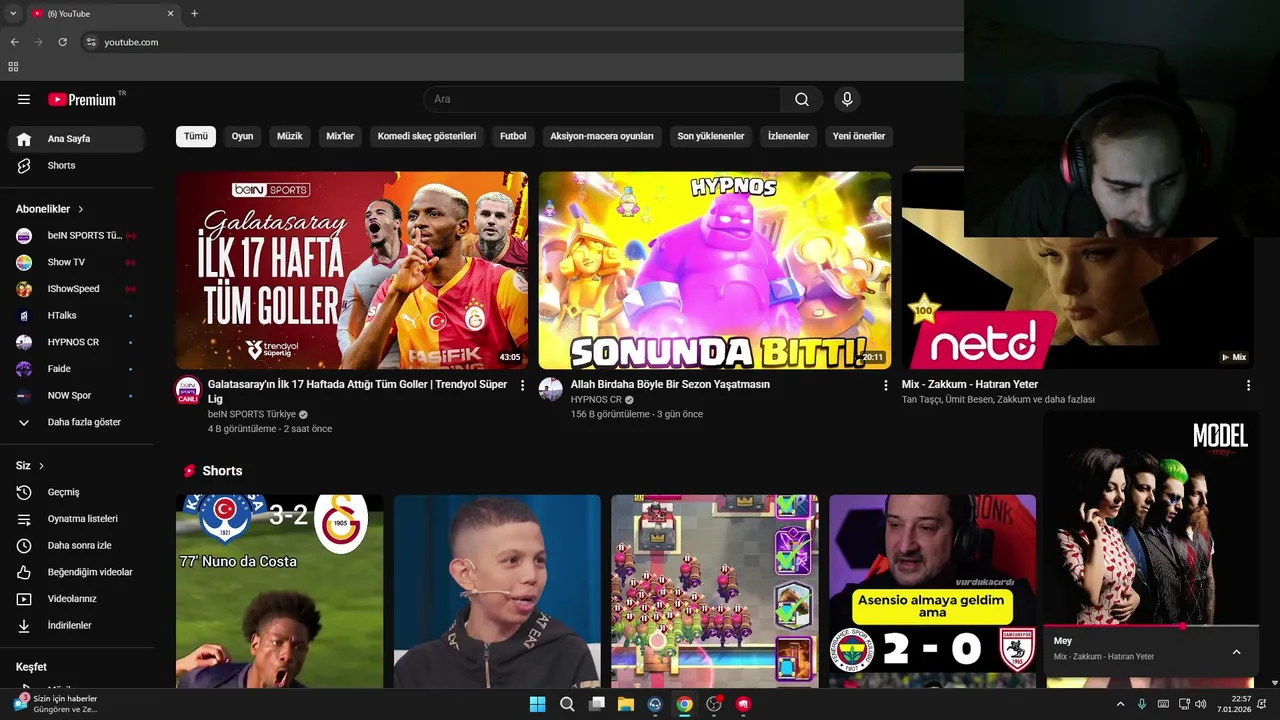The height and width of the screenshot is (720, 1280).
Task: Select the Müzik filter chip
Action: click(x=290, y=136)
